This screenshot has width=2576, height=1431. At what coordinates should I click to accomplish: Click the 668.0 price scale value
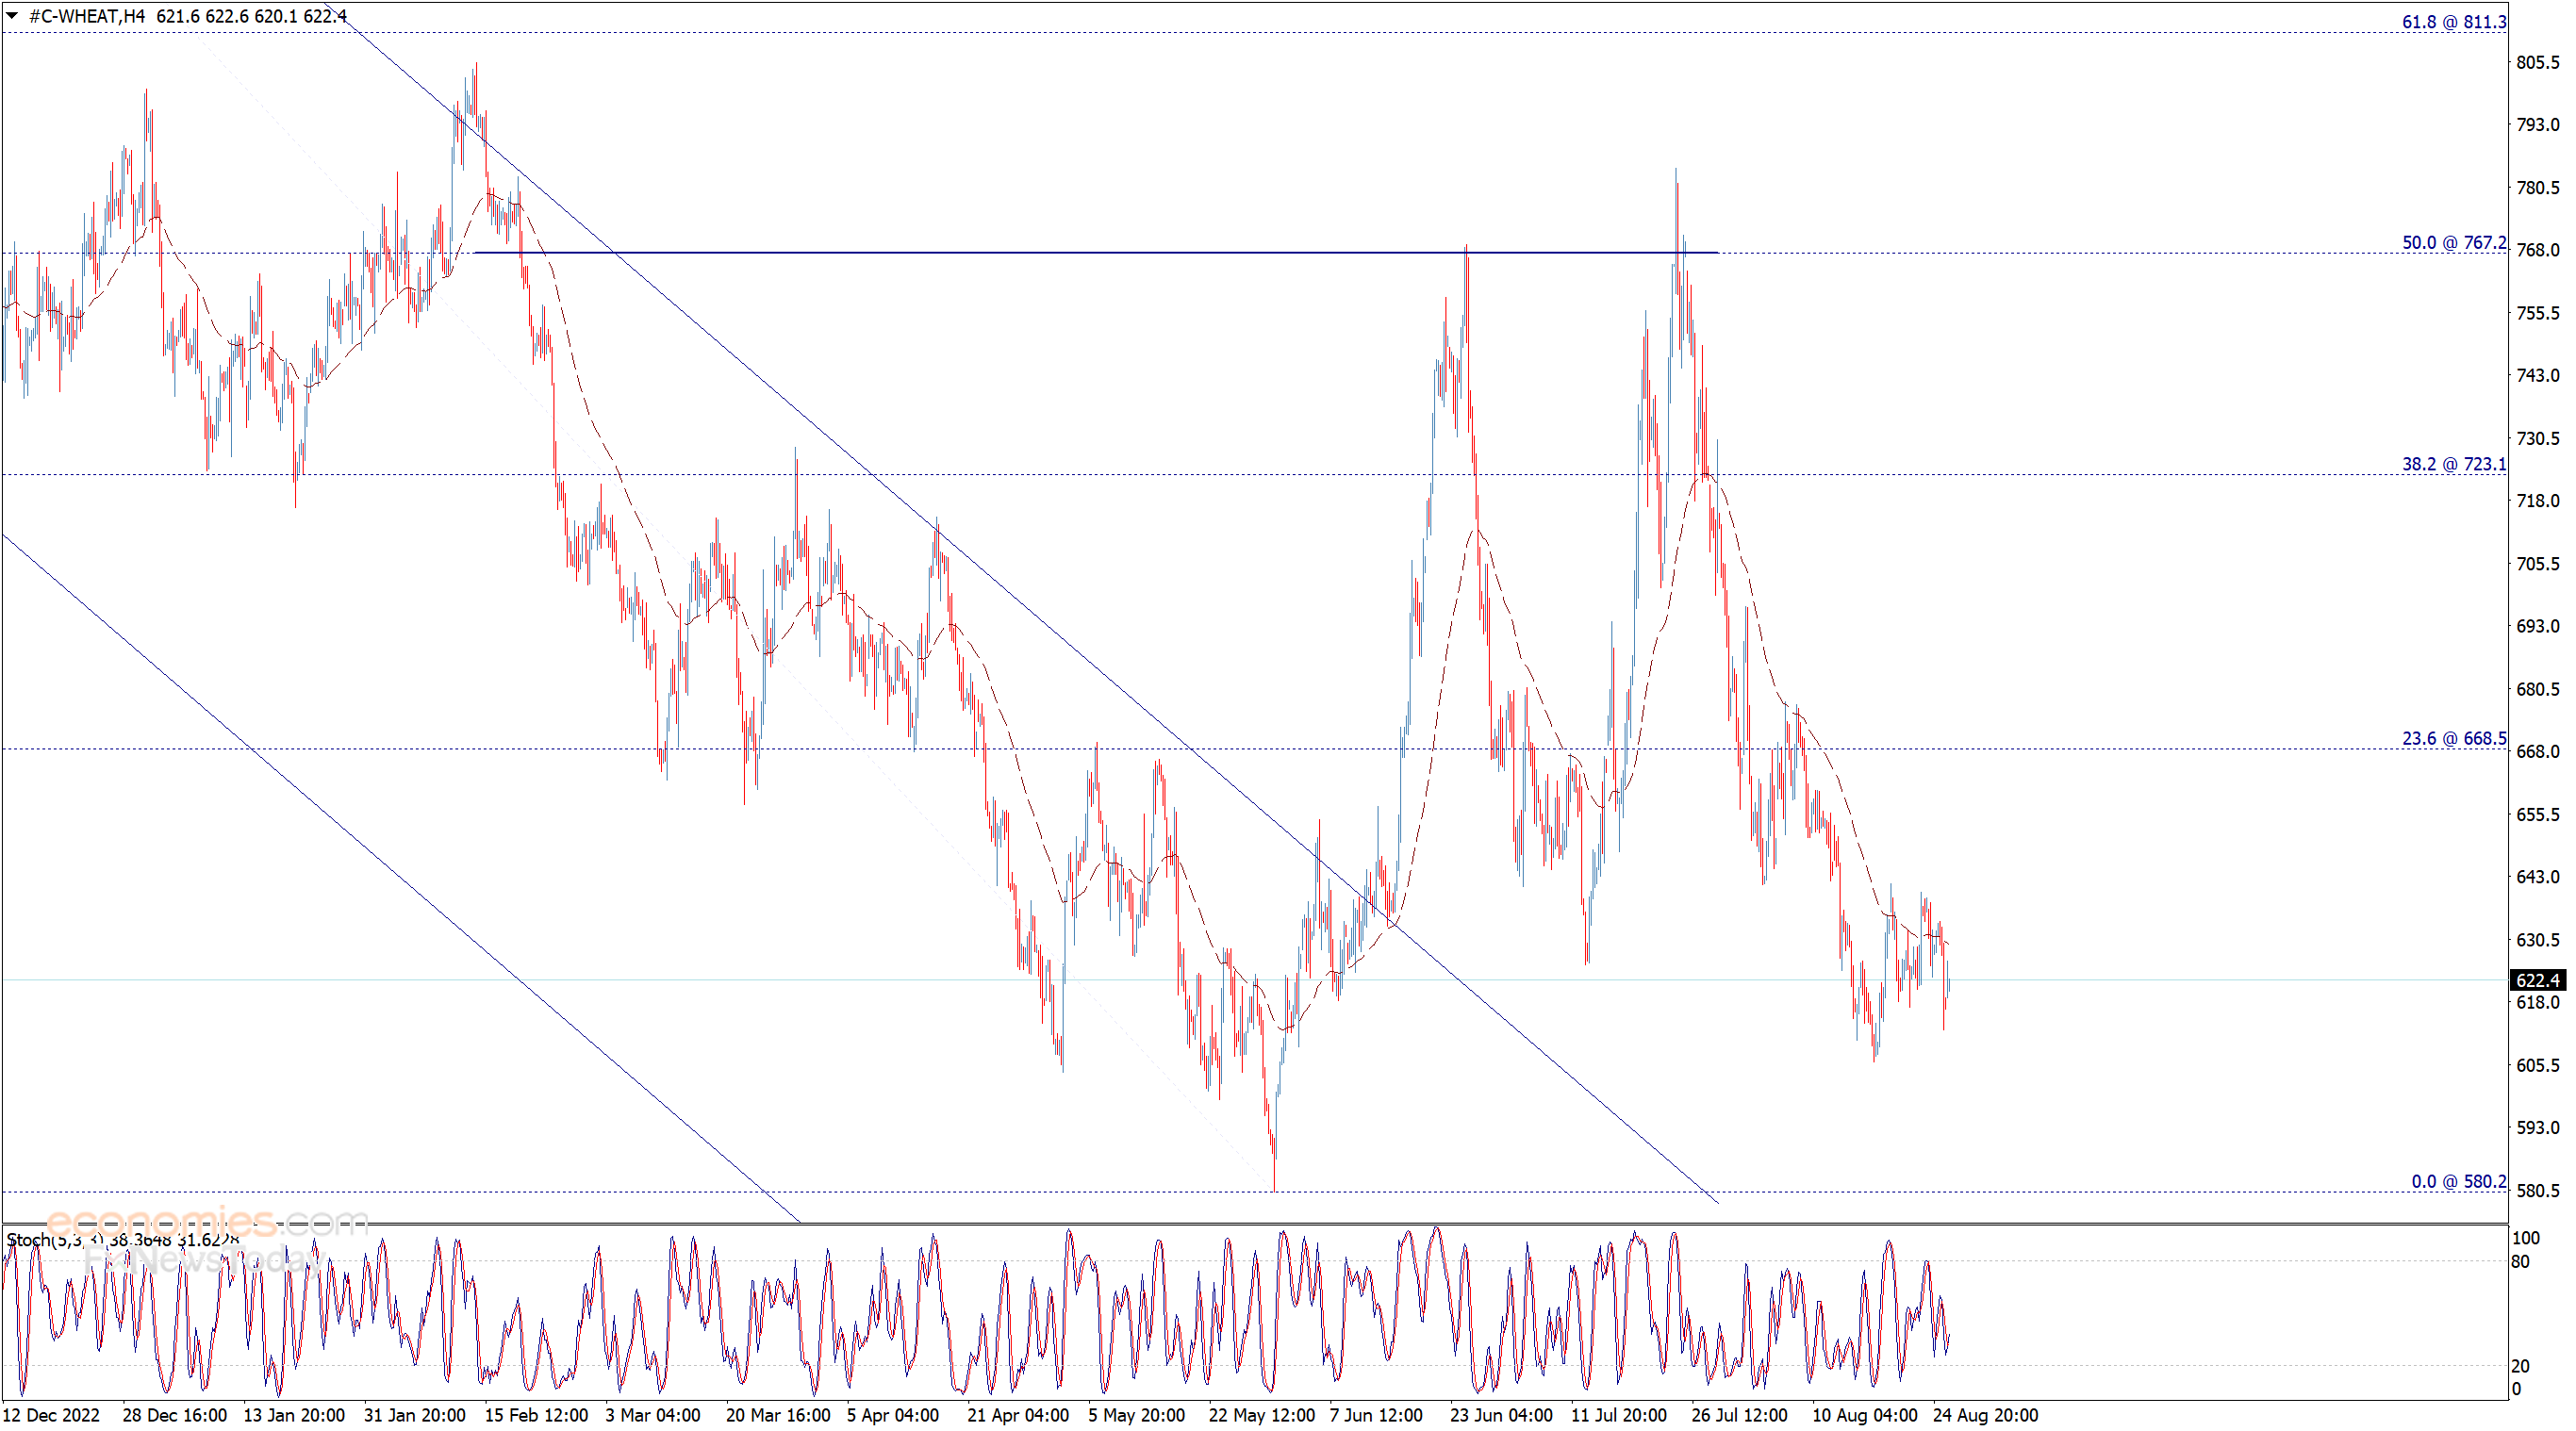(2538, 751)
